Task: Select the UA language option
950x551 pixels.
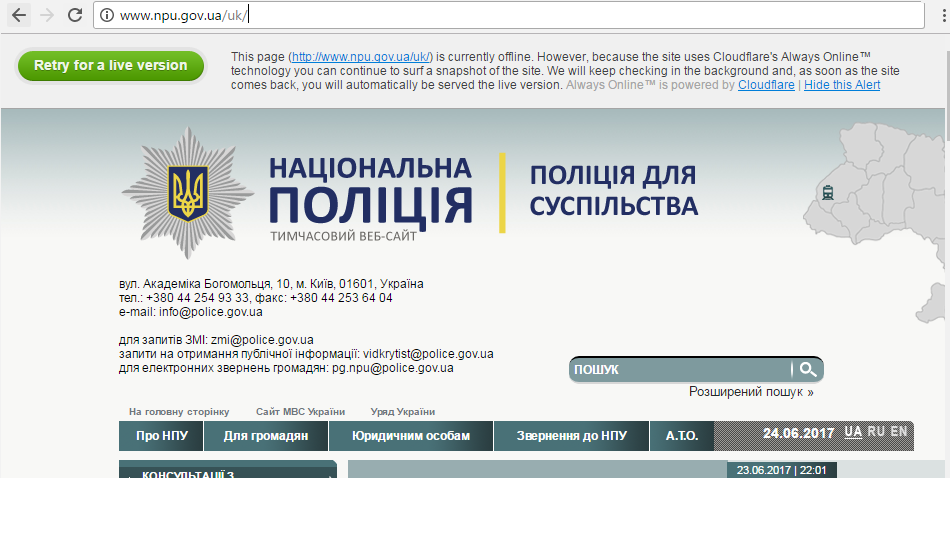Action: tap(853, 432)
